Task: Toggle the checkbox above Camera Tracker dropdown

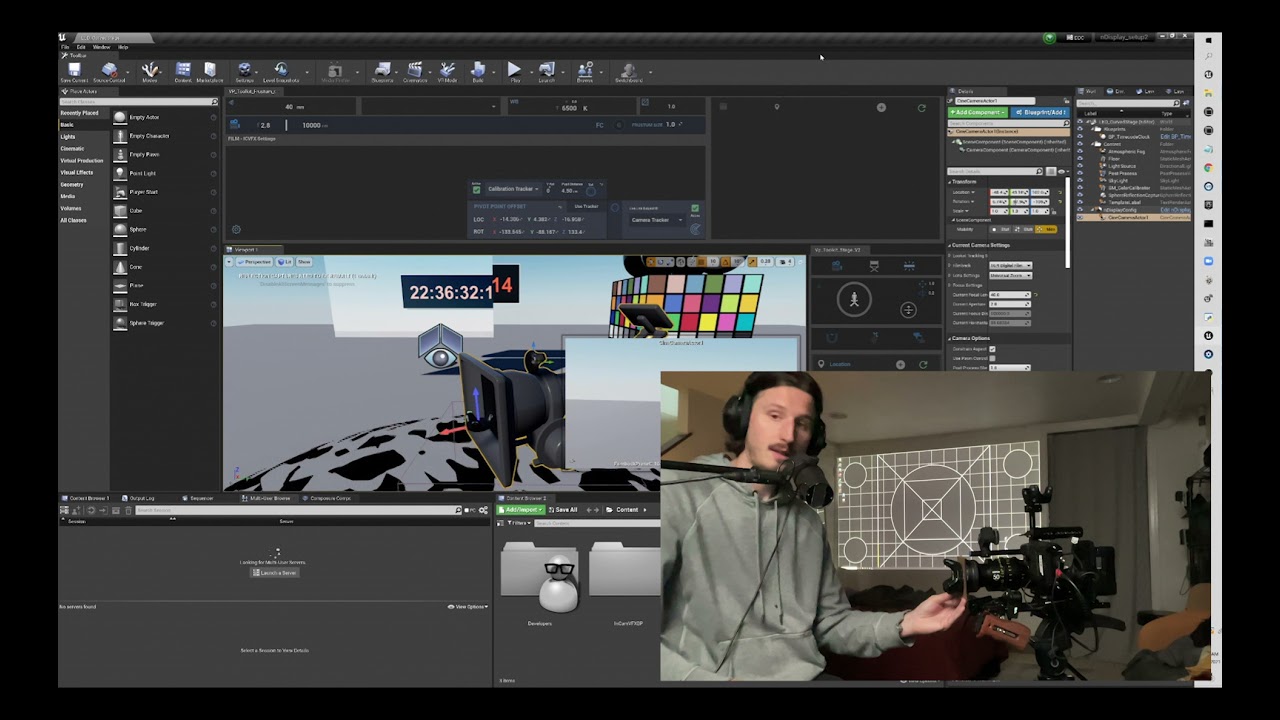Action: (x=695, y=209)
